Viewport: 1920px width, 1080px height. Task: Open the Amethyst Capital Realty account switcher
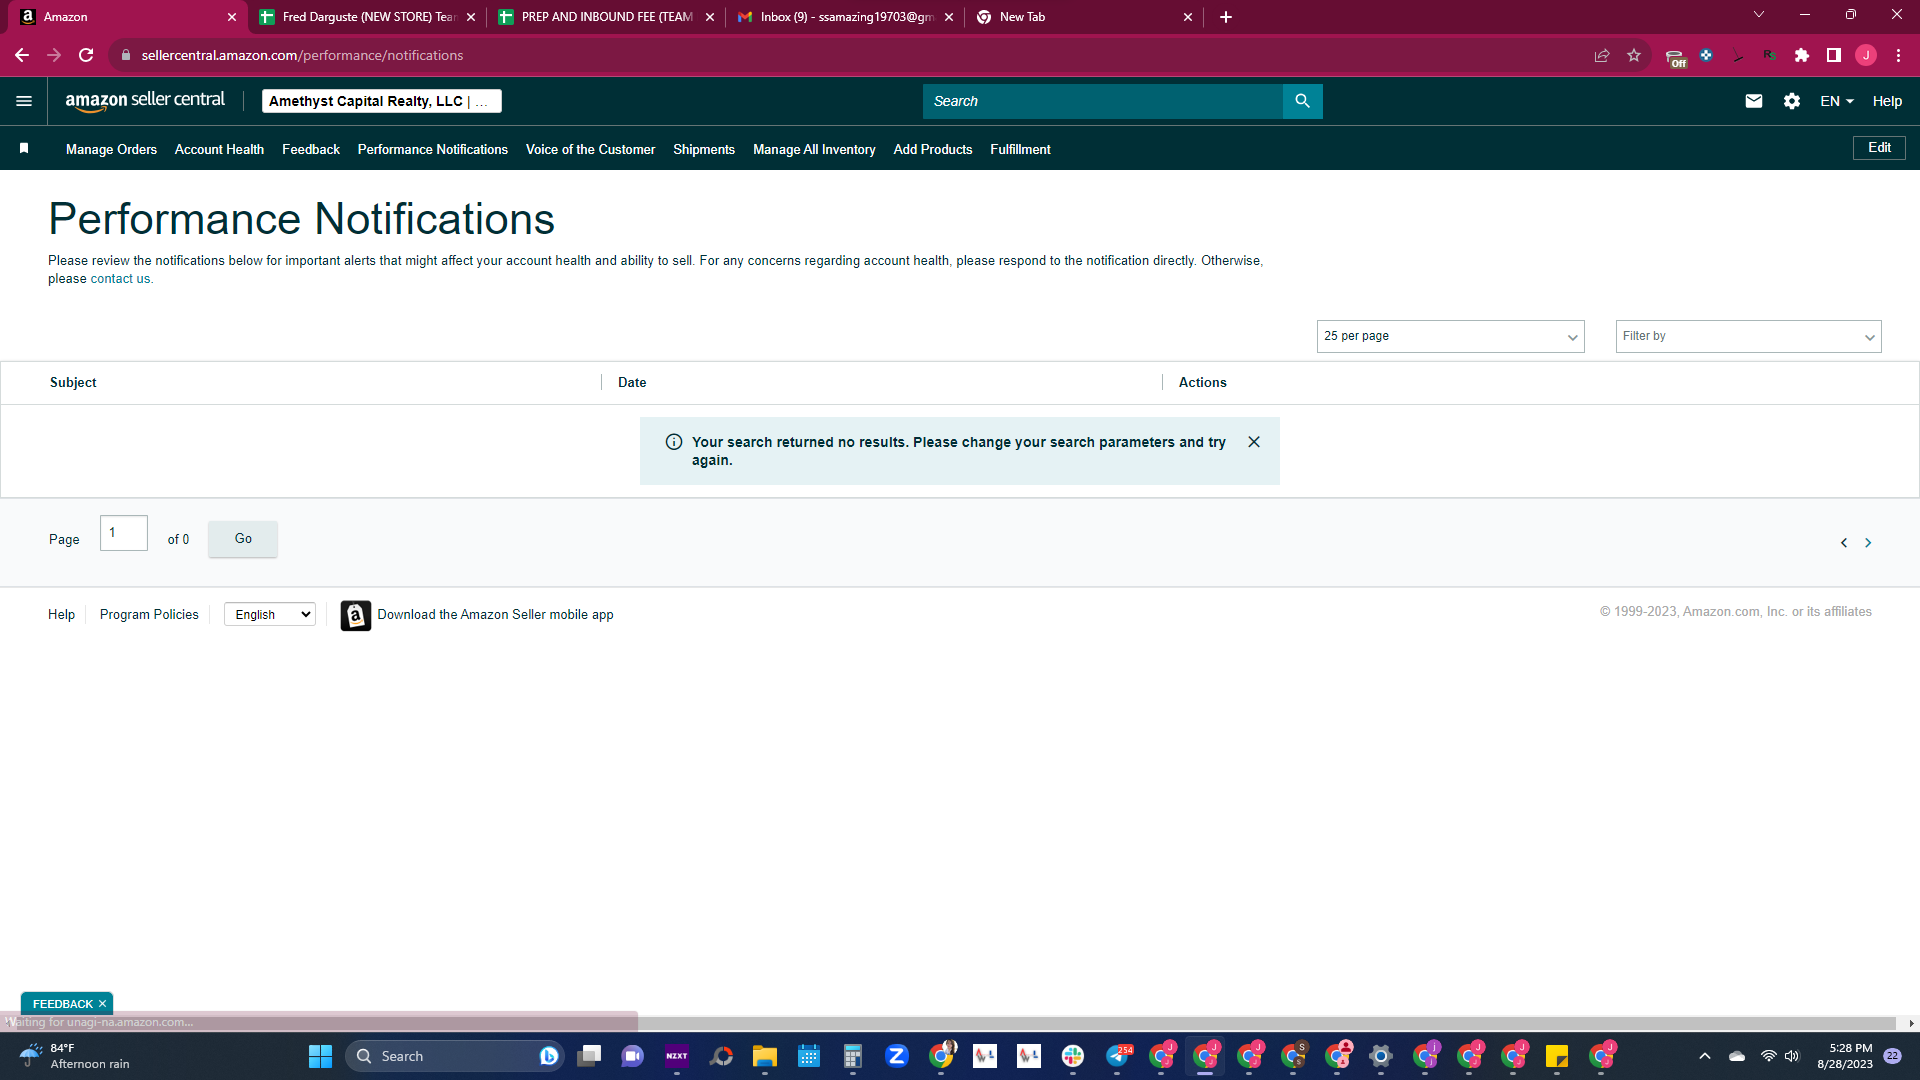[x=382, y=101]
